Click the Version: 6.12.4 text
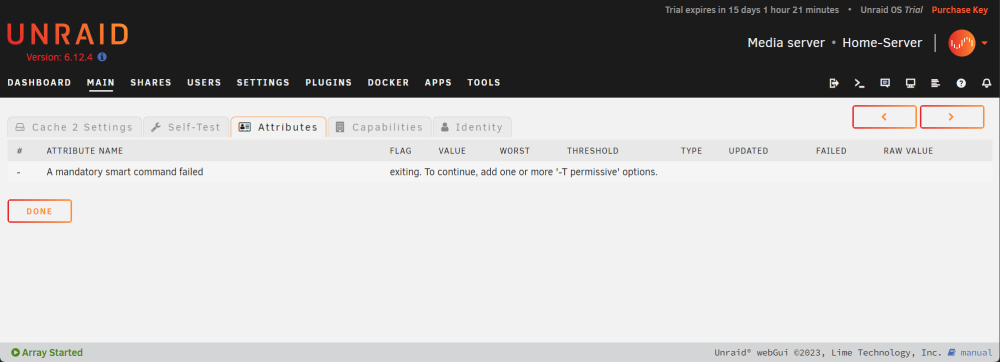Viewport: 1000px width, 362px height. (59, 57)
